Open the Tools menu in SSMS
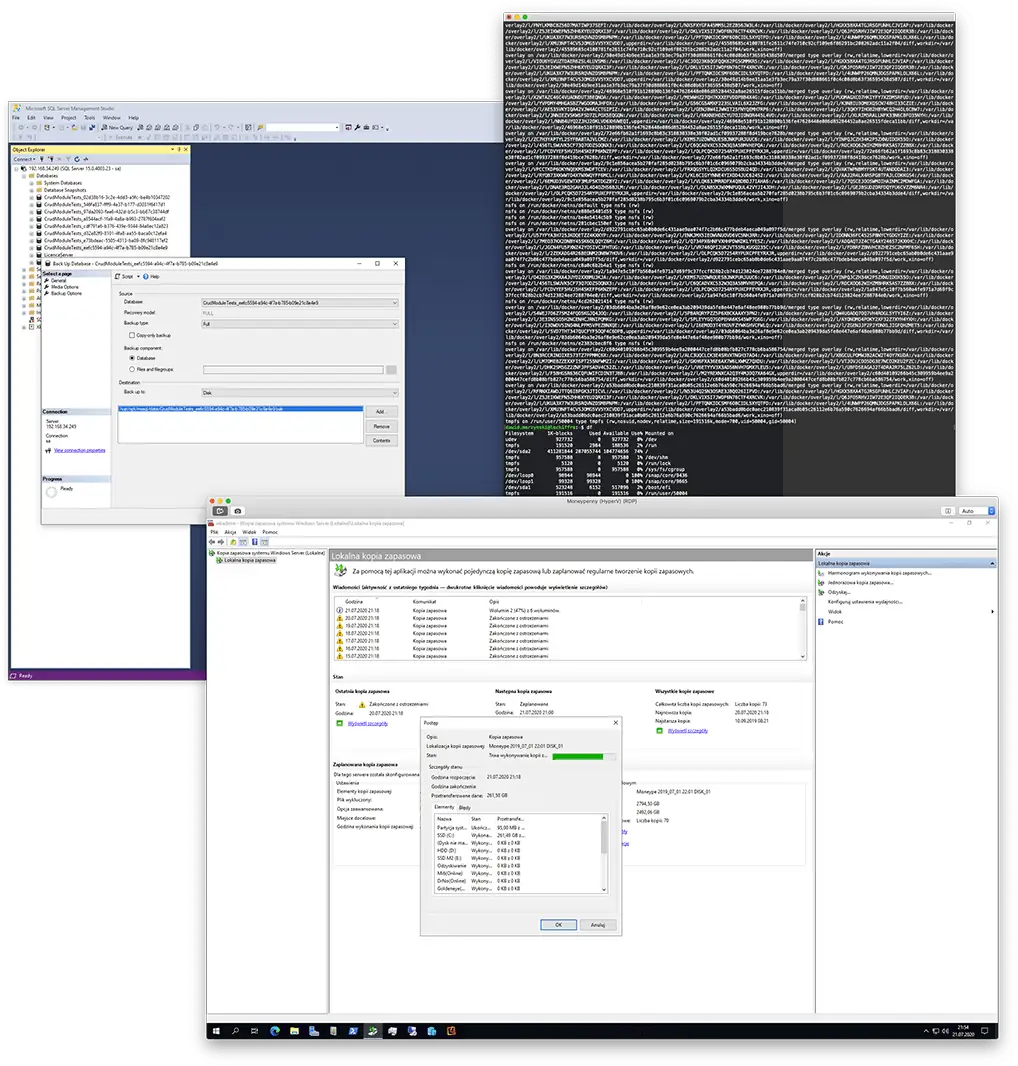 point(89,118)
